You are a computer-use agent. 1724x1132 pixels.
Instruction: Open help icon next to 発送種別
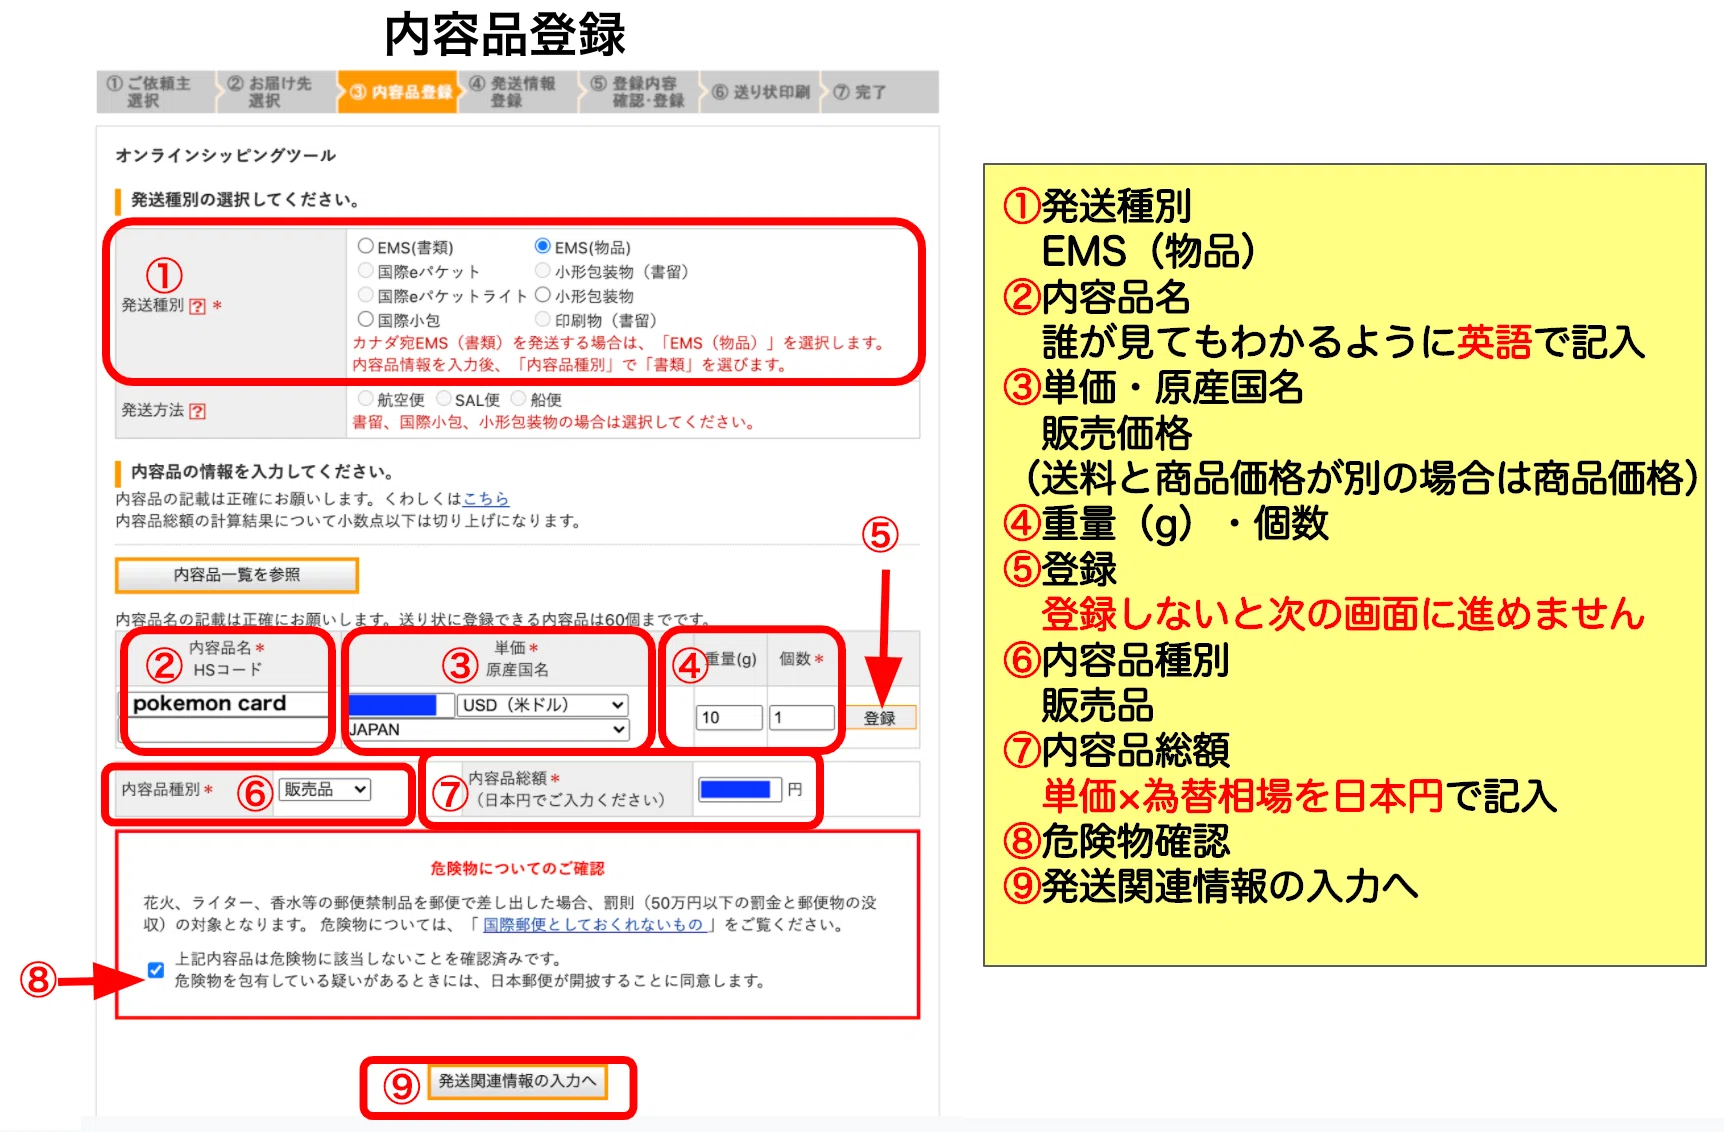197,307
